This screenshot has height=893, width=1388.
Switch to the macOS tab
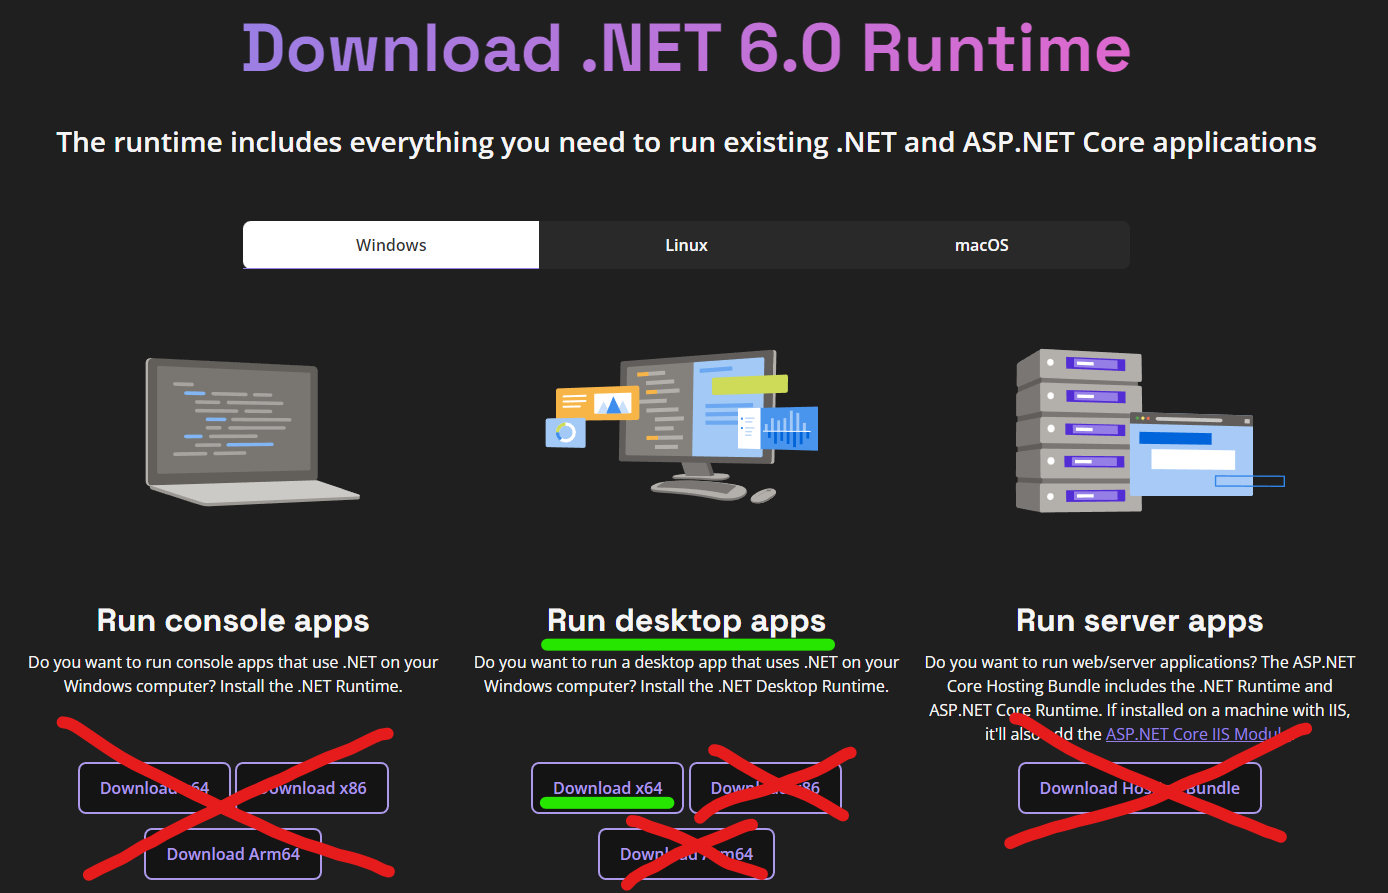pyautogui.click(x=982, y=245)
